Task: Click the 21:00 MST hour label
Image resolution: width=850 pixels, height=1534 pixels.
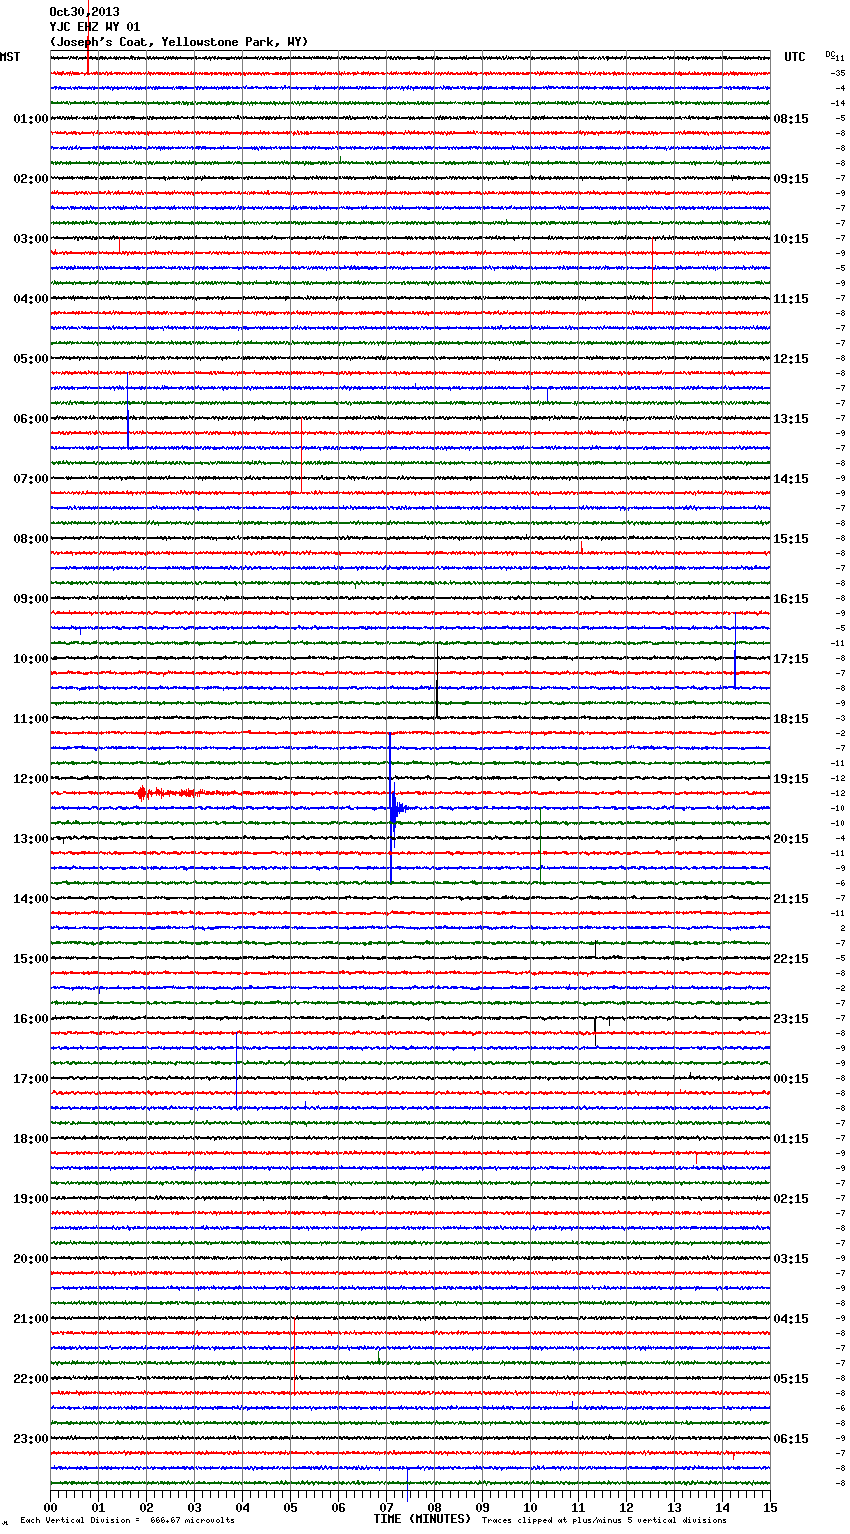Action: click(31, 1319)
